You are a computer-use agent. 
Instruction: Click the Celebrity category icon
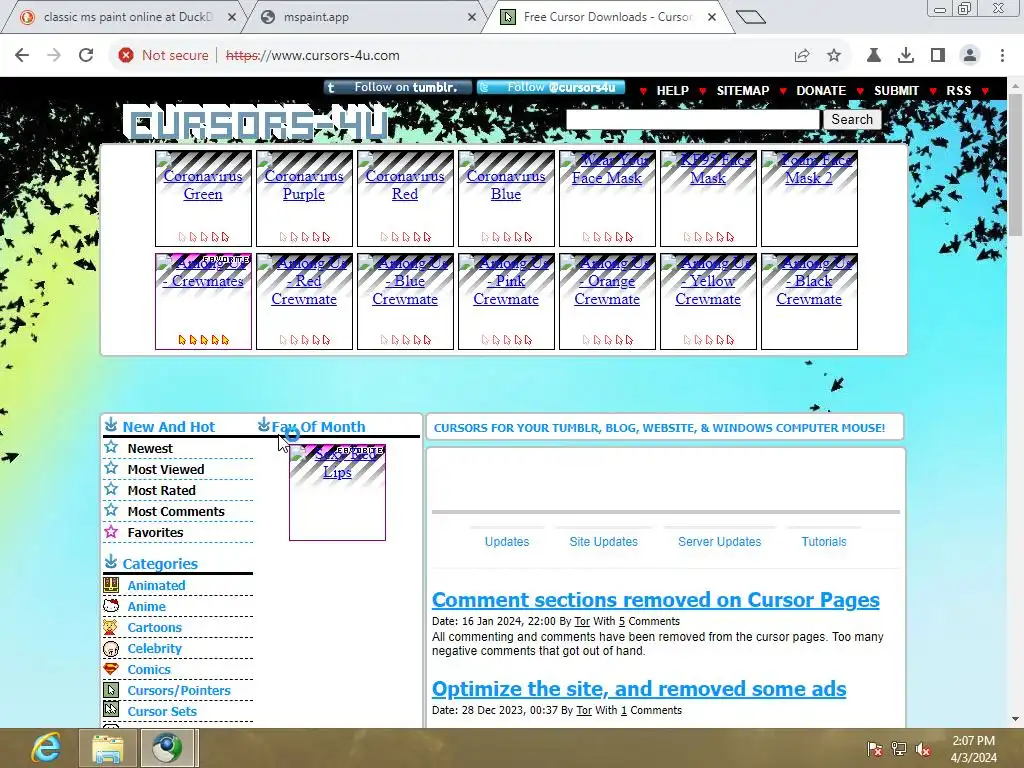pos(111,648)
